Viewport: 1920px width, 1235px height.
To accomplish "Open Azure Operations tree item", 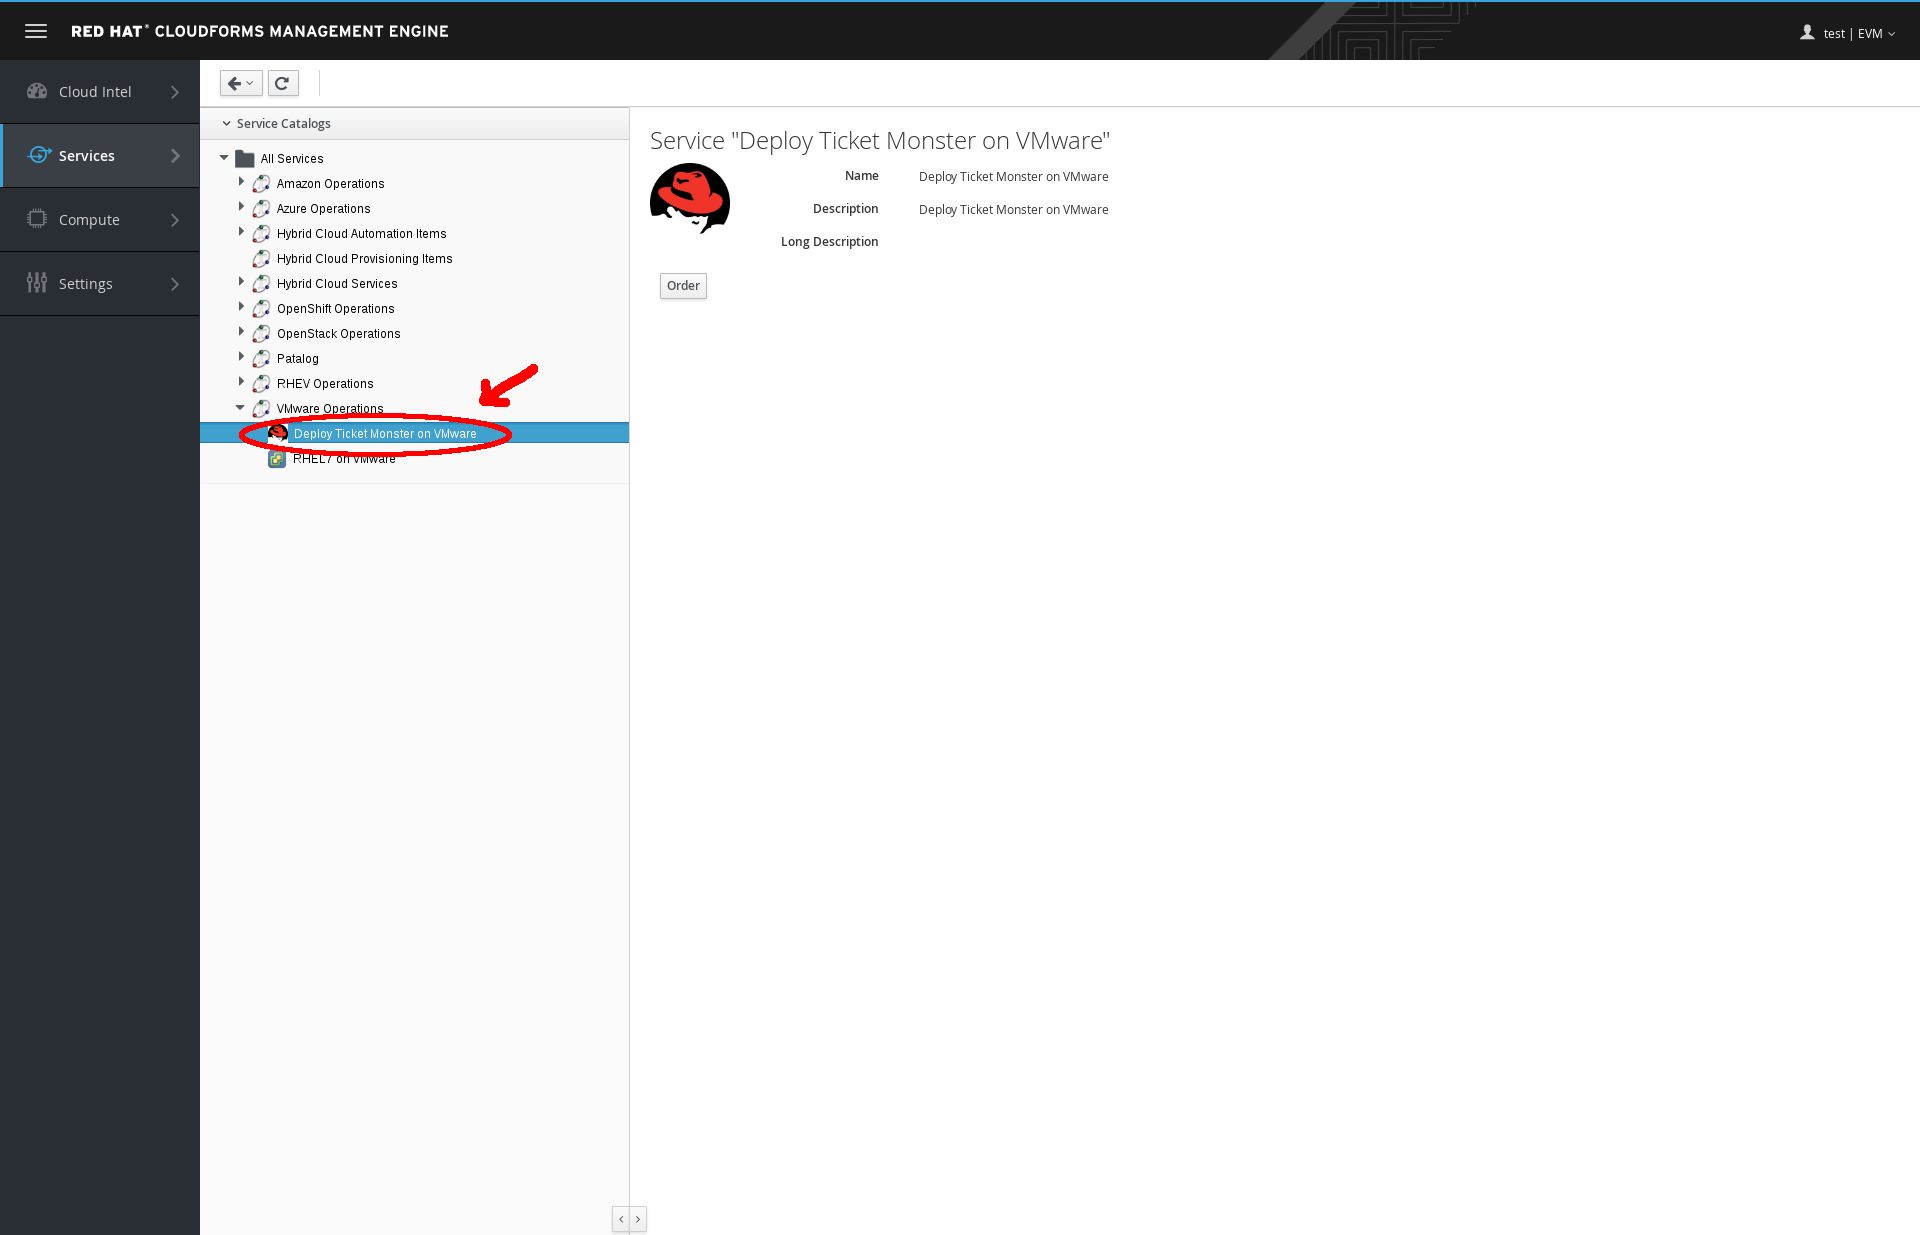I will click(323, 209).
